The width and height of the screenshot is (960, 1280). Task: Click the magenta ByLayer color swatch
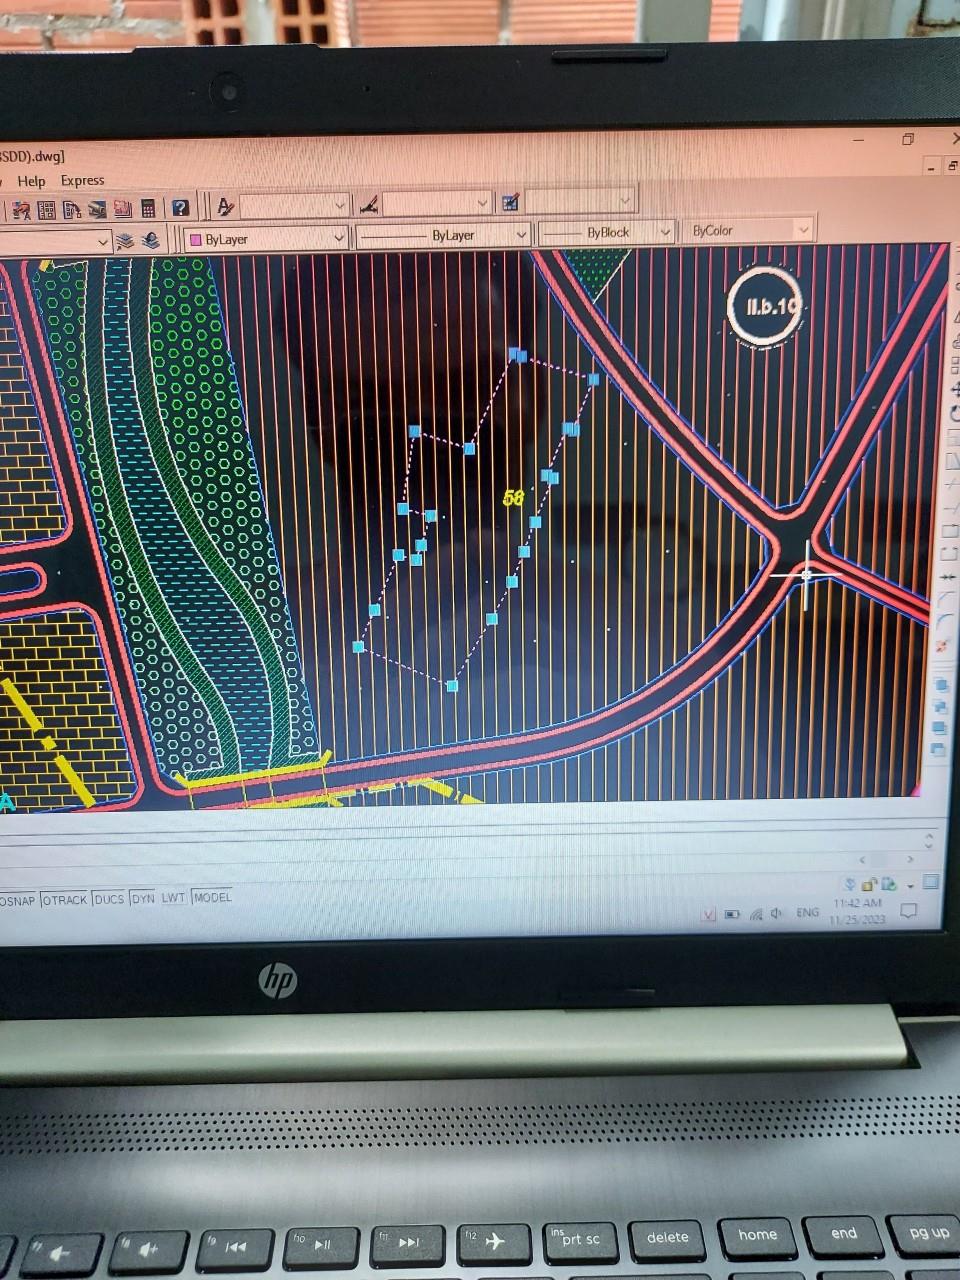pos(196,240)
